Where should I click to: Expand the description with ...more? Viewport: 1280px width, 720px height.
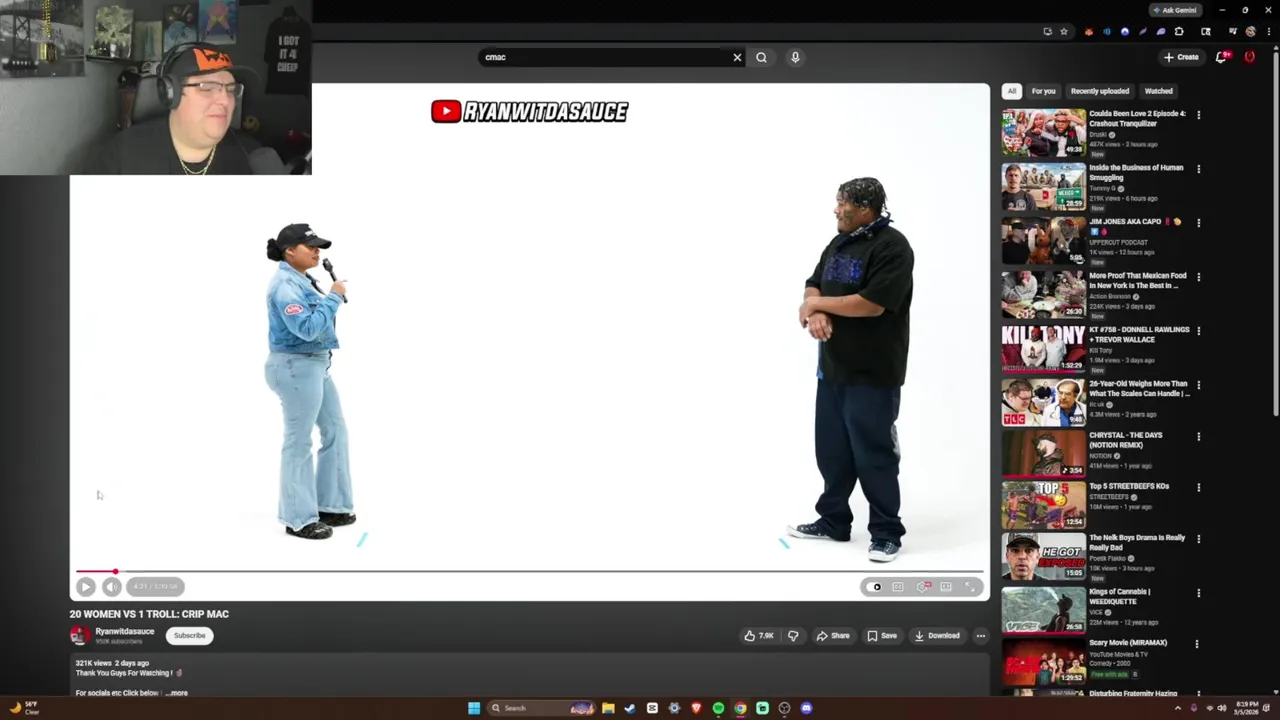176,693
